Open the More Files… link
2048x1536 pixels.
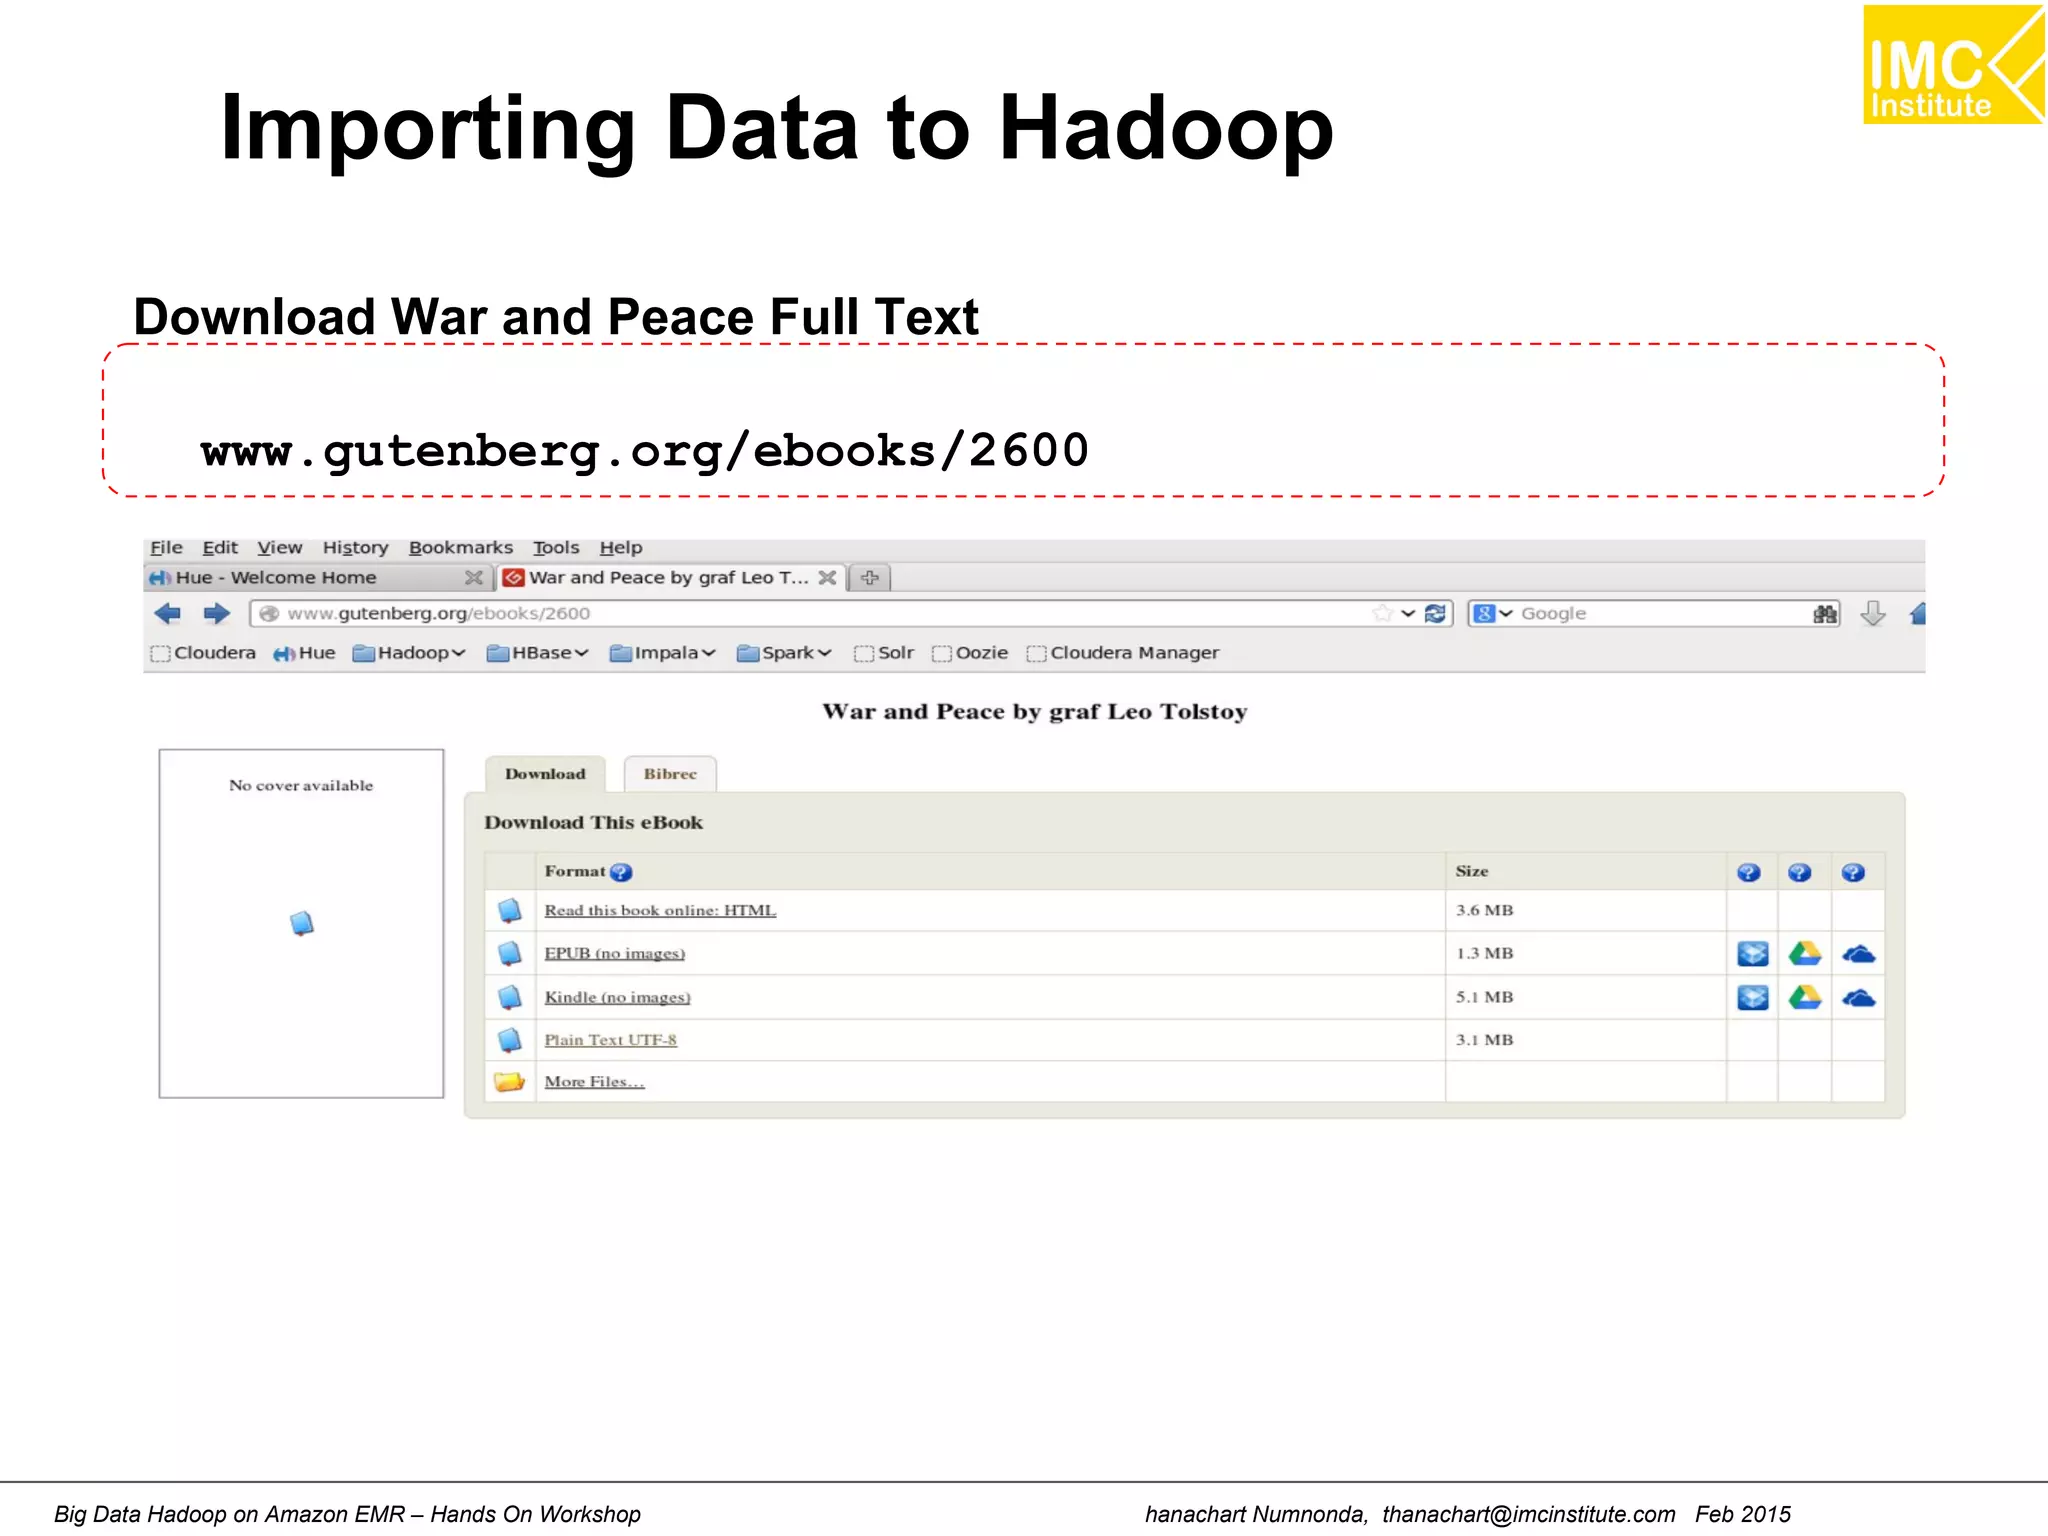coord(594,1081)
